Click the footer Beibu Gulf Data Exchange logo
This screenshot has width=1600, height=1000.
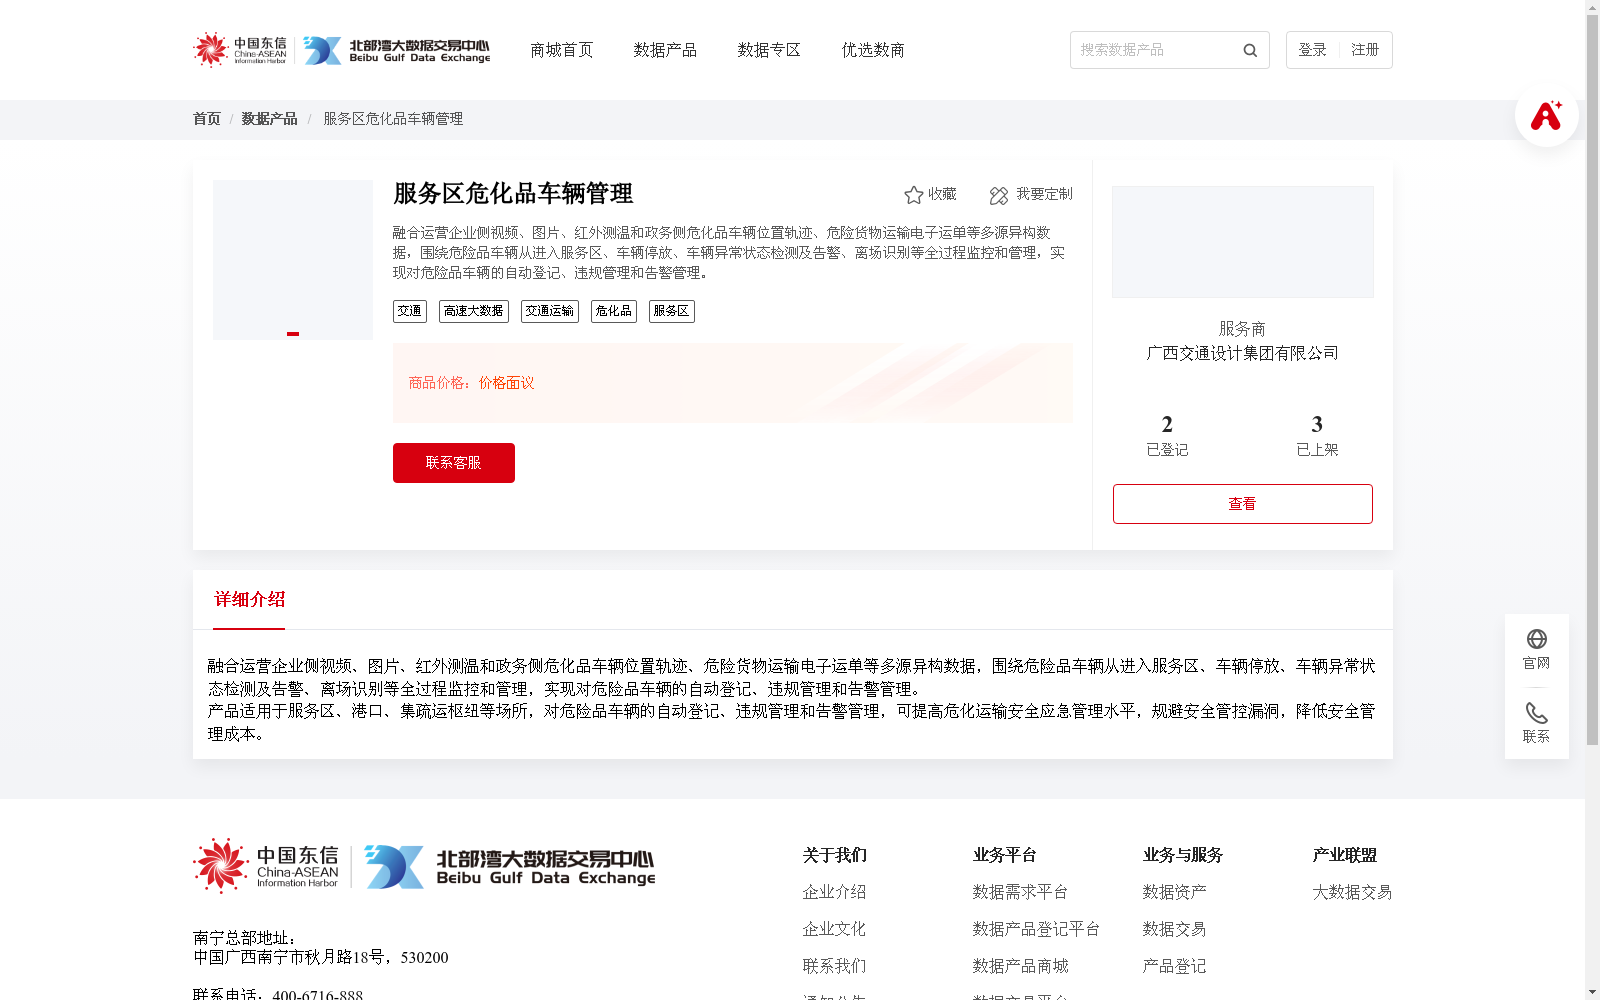(x=510, y=867)
